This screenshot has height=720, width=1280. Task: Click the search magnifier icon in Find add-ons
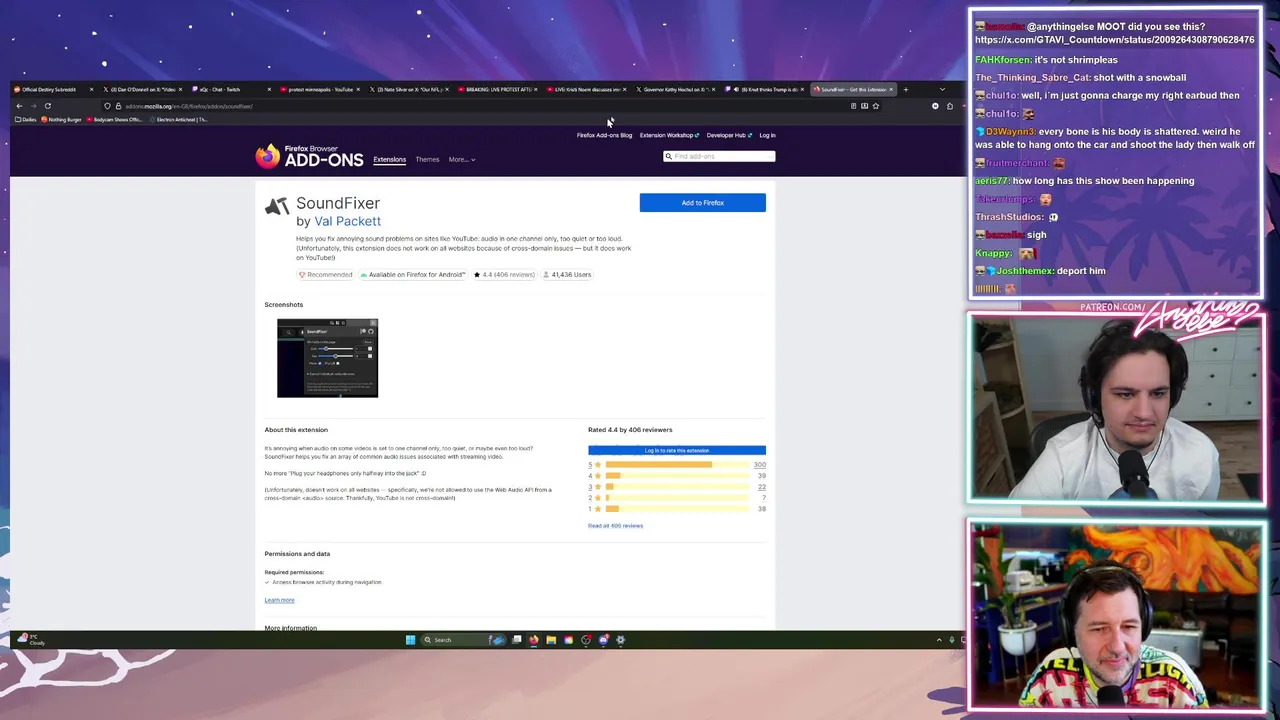point(668,156)
